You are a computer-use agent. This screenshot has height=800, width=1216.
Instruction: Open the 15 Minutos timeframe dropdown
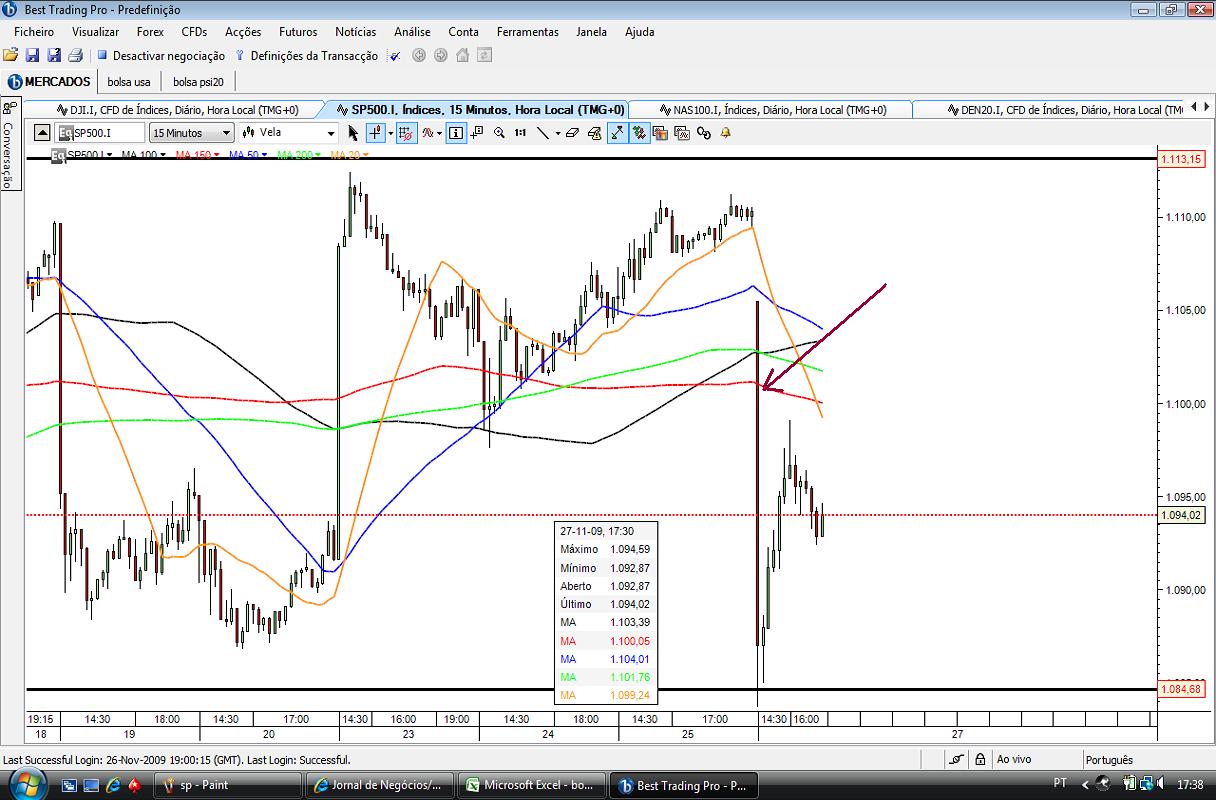[192, 132]
